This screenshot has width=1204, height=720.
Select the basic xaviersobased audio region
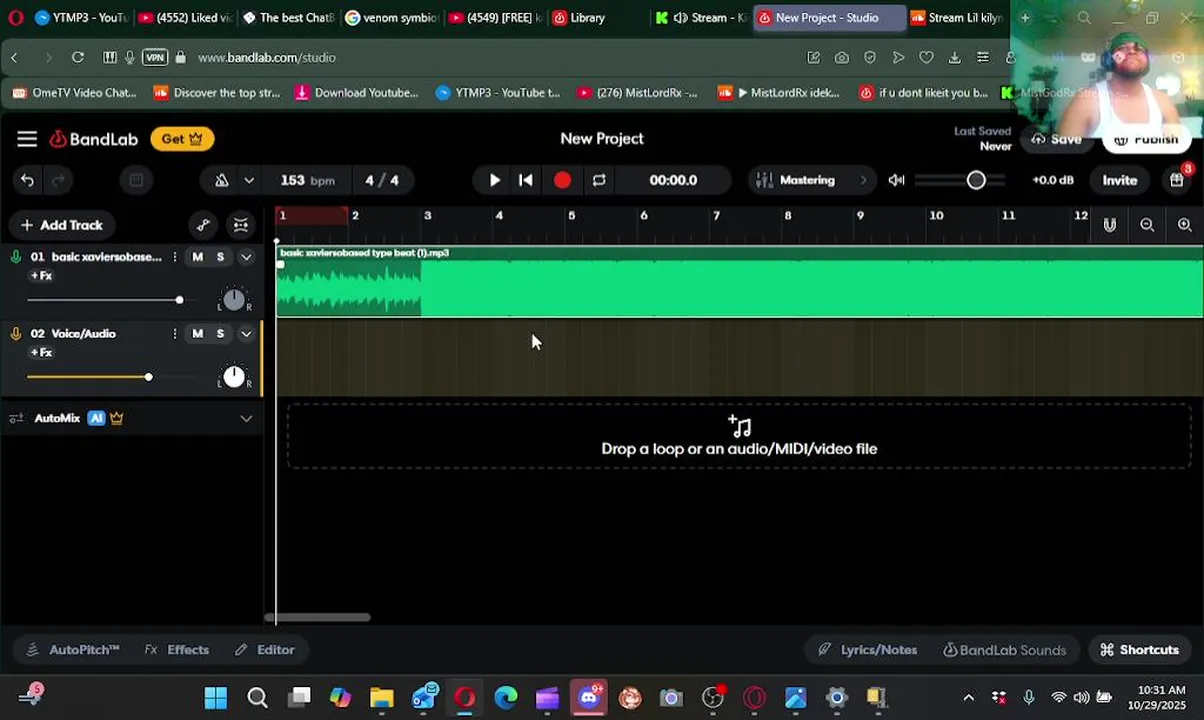(x=740, y=282)
